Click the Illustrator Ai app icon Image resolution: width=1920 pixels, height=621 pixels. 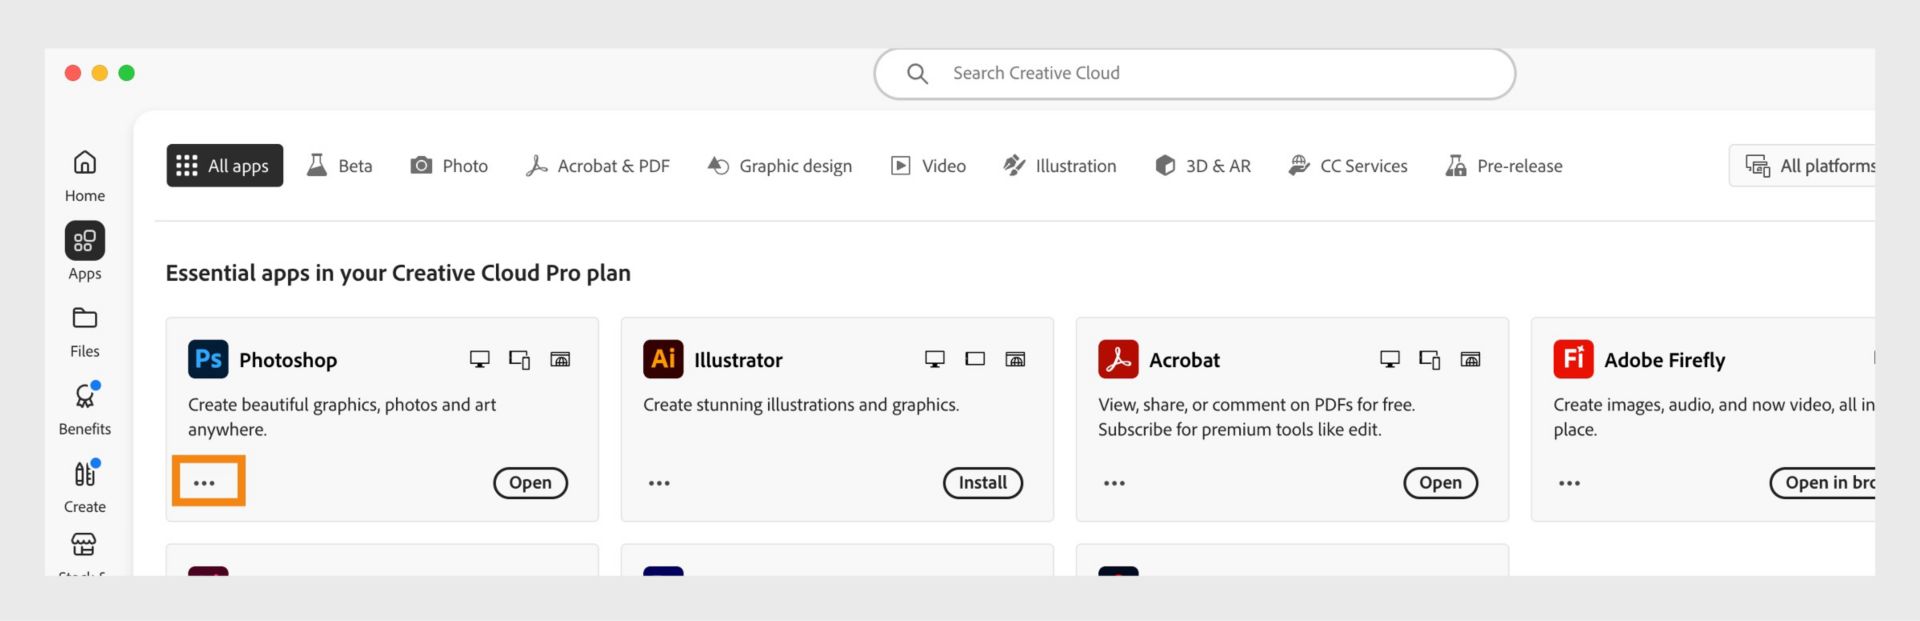coord(663,359)
